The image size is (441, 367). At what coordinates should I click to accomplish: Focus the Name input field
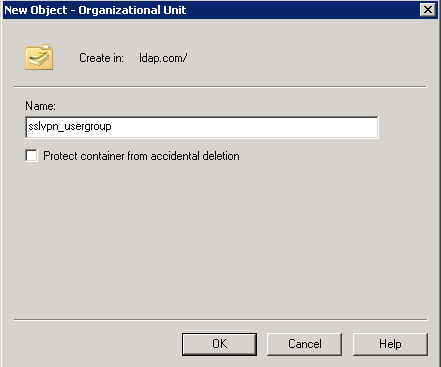(202, 127)
